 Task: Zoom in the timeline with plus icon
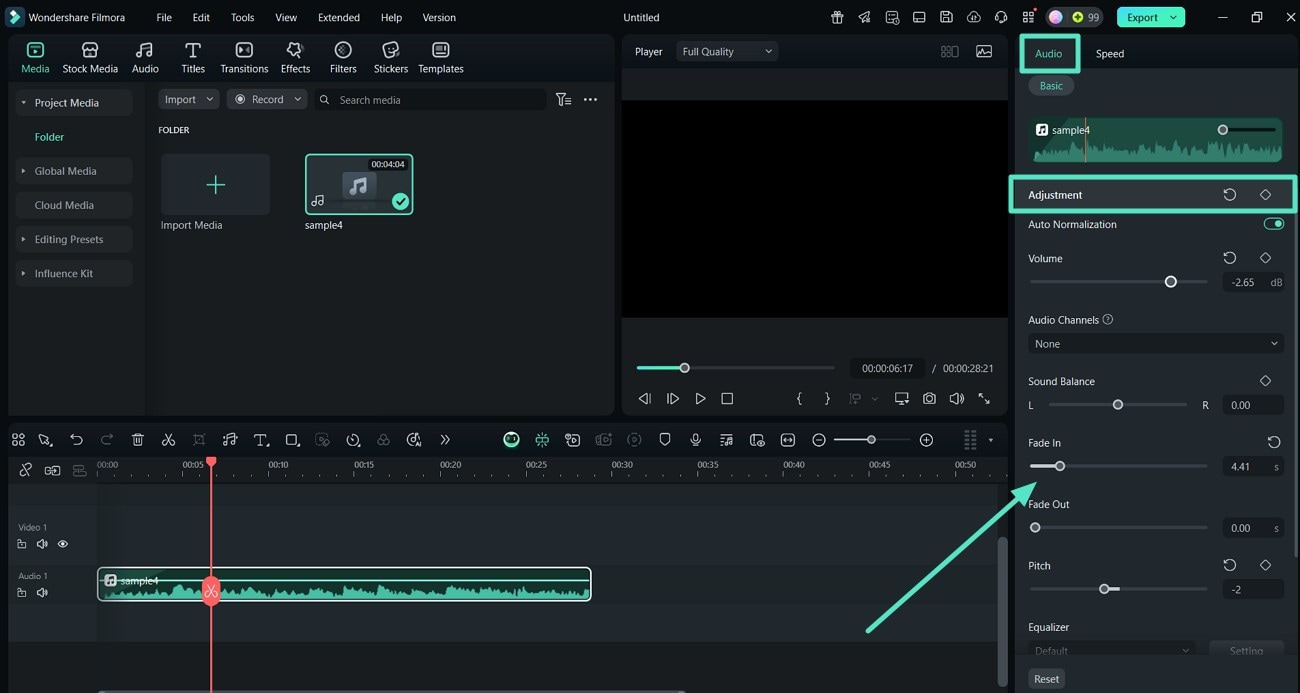[x=926, y=440]
